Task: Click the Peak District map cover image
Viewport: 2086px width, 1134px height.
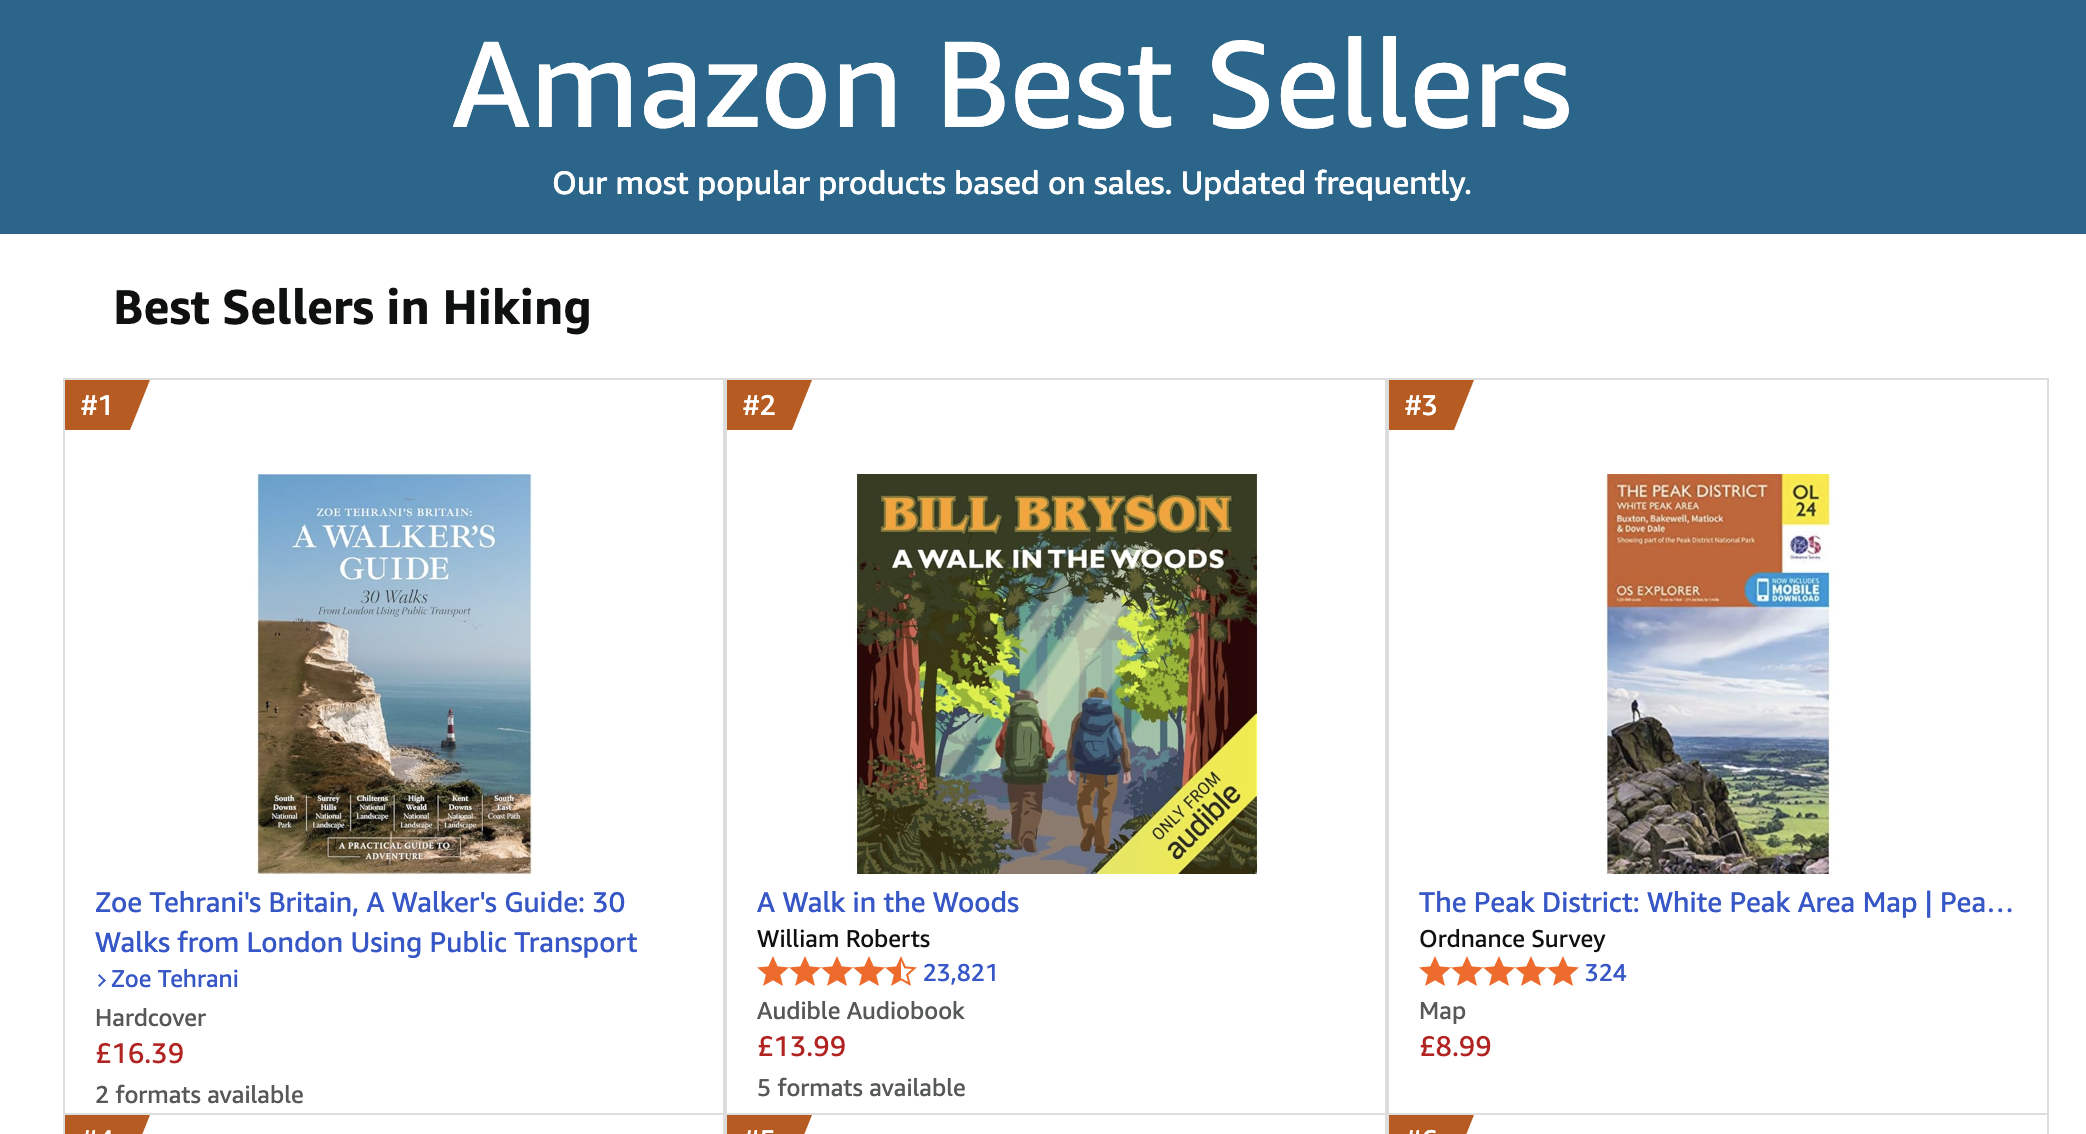Action: 1717,673
